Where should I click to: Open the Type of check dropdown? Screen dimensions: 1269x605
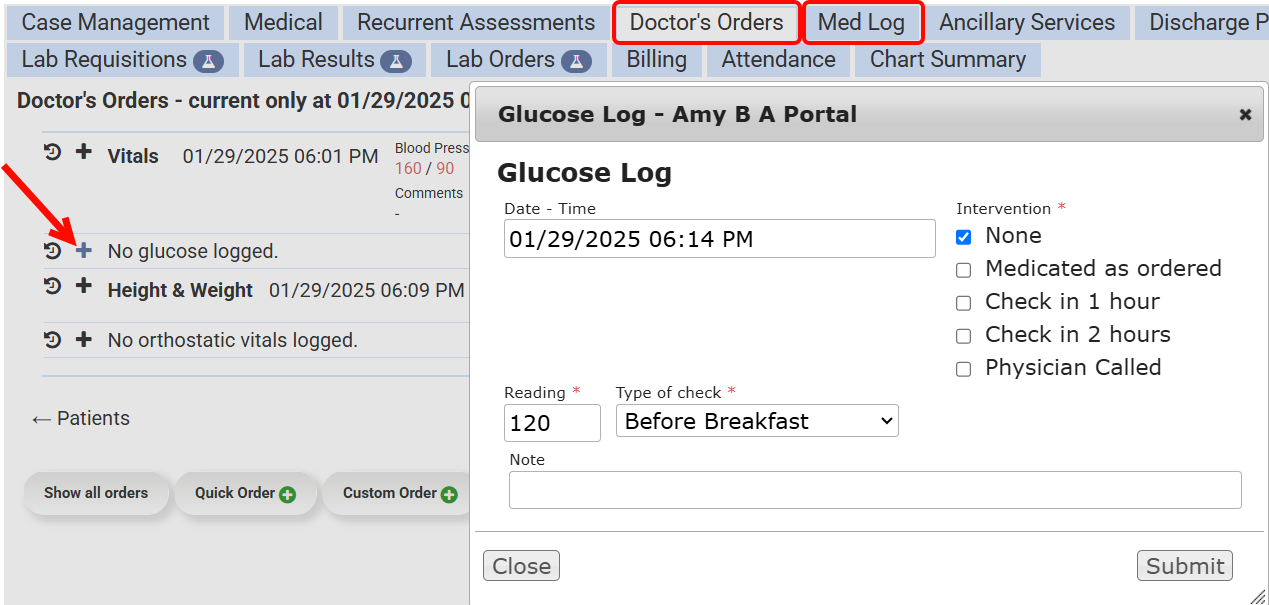[757, 421]
